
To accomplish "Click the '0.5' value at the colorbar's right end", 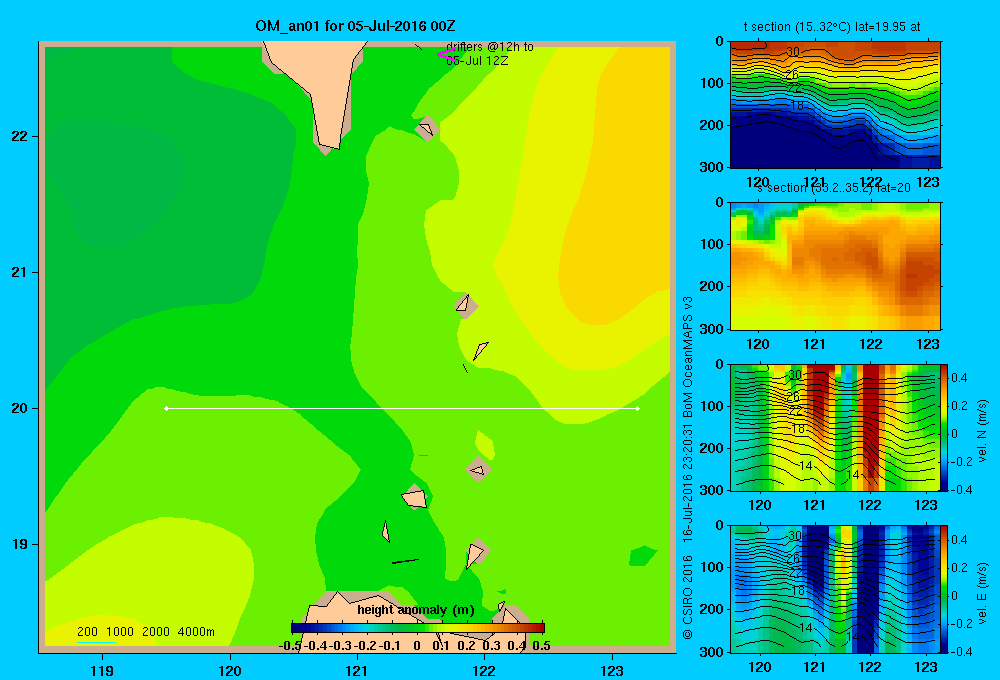I will click(541, 646).
